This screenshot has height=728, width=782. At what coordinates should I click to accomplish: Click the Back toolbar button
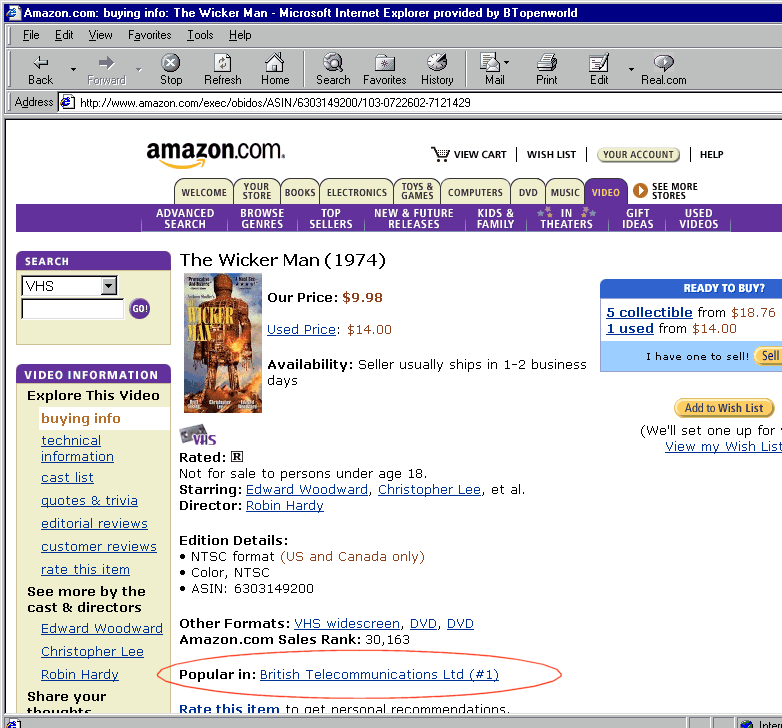(x=40, y=69)
